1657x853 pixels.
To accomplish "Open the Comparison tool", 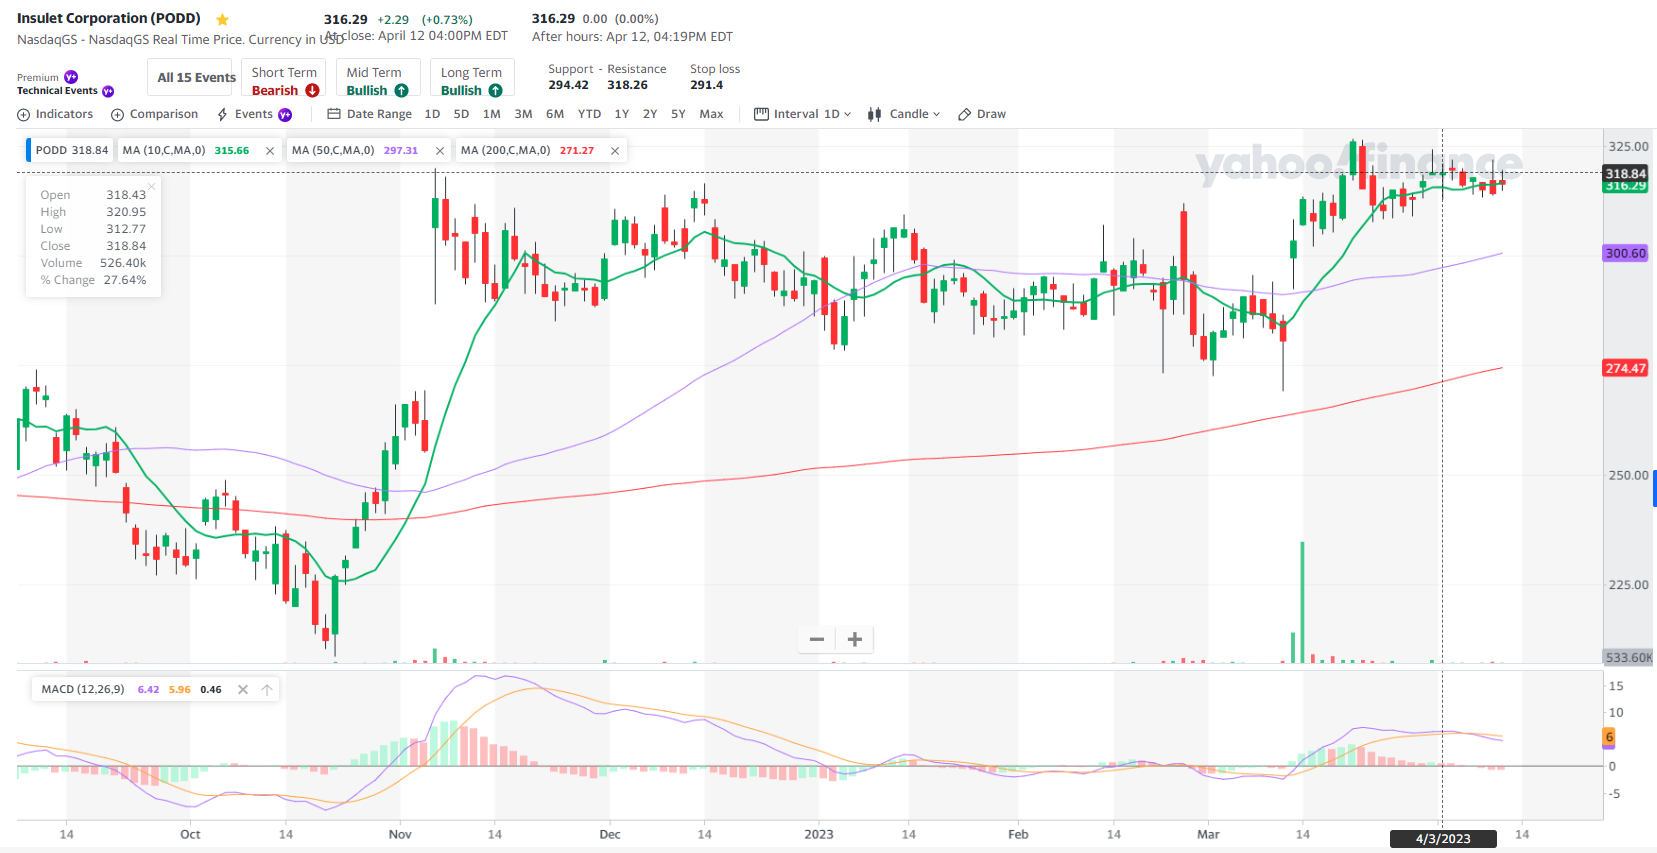I will pyautogui.click(x=154, y=114).
